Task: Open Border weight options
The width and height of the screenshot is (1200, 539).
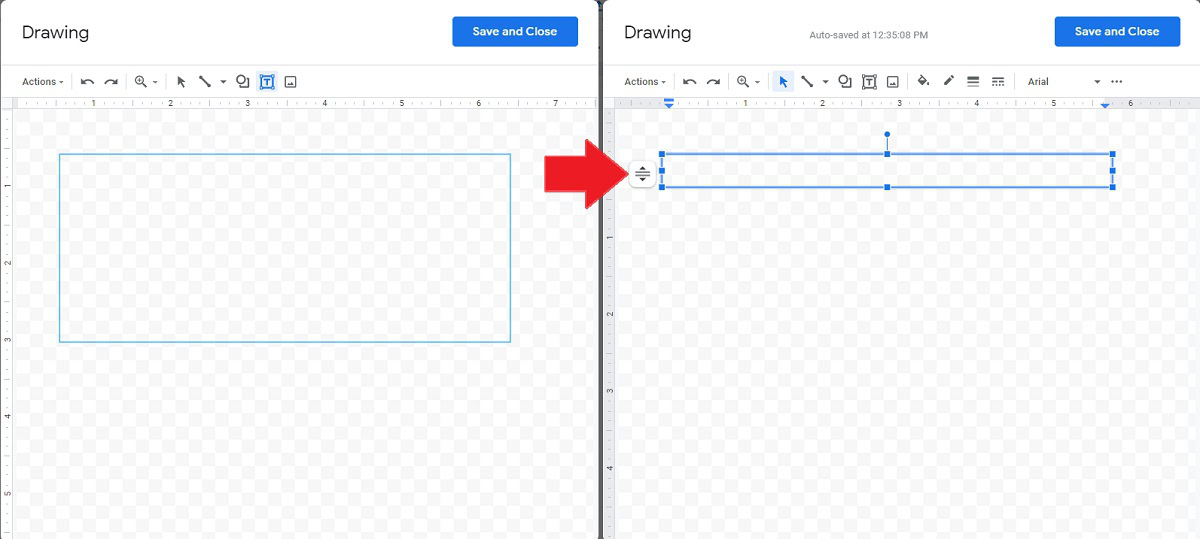Action: [x=973, y=82]
